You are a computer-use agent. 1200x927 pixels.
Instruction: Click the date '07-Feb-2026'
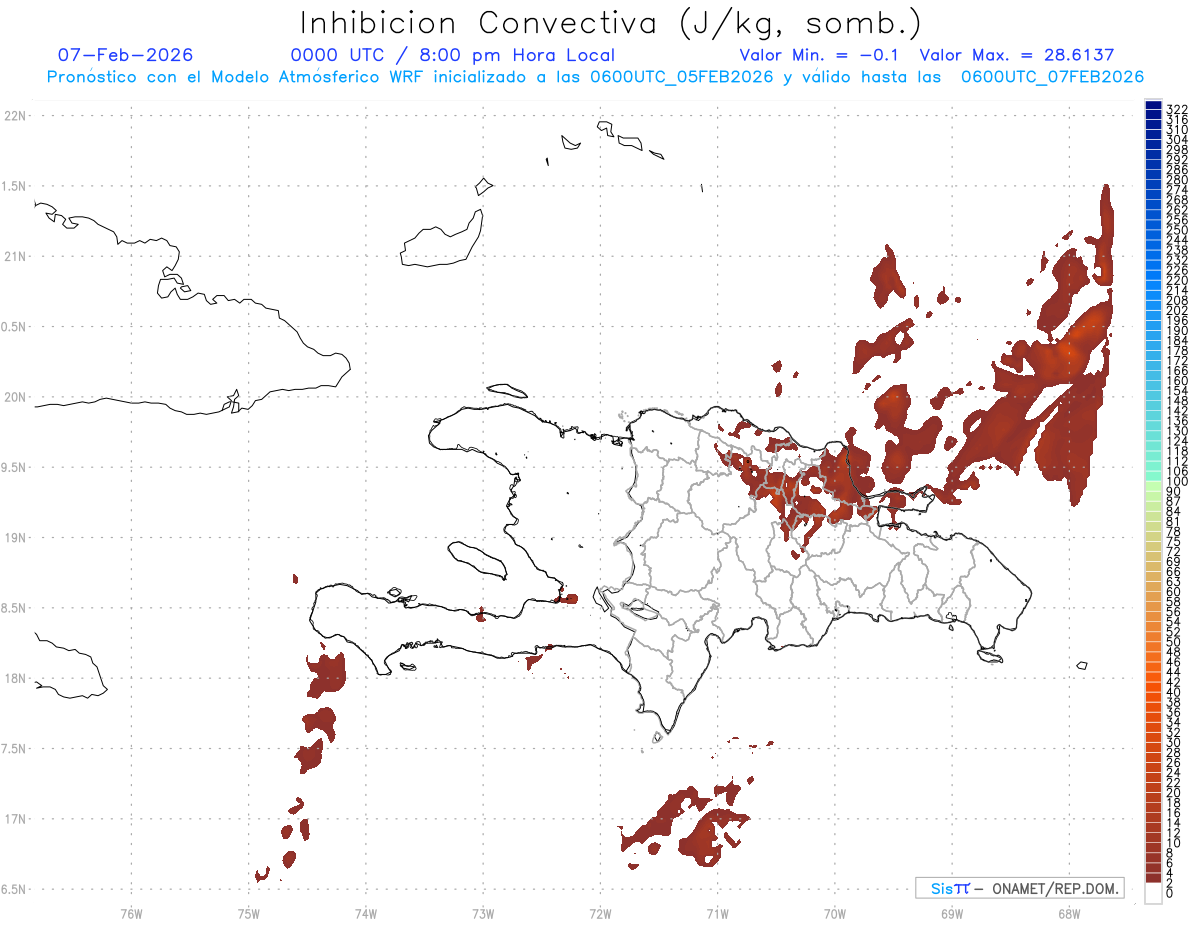click(x=125, y=55)
